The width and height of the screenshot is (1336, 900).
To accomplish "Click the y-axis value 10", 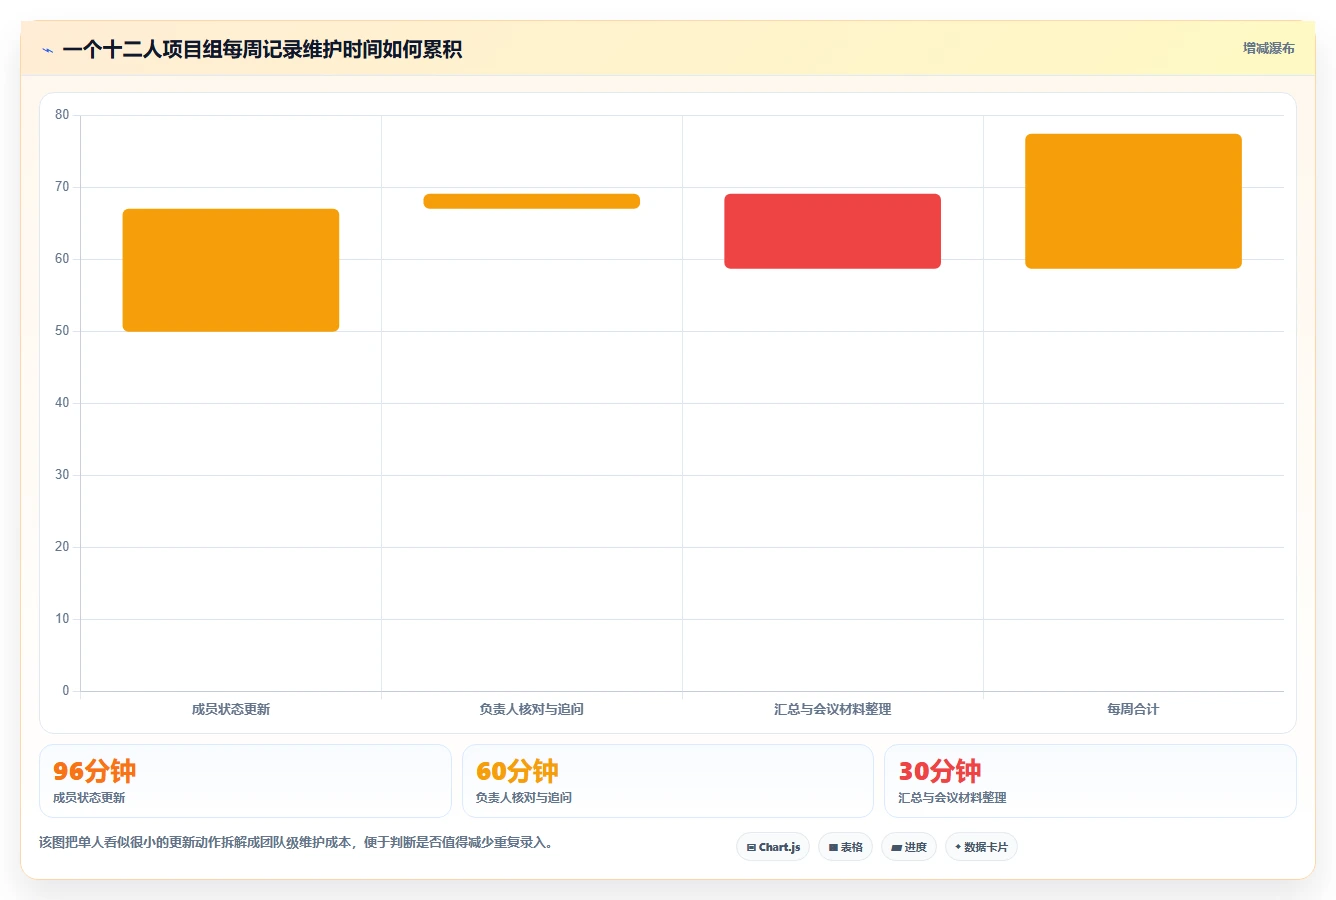I will coord(62,619).
